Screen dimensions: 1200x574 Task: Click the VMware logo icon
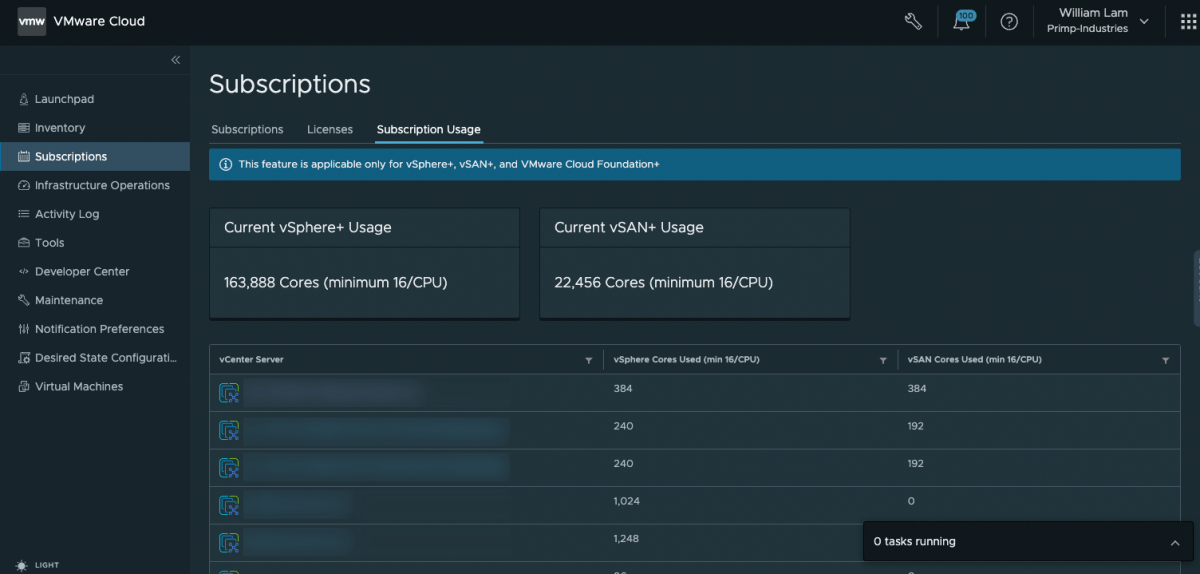coord(32,21)
